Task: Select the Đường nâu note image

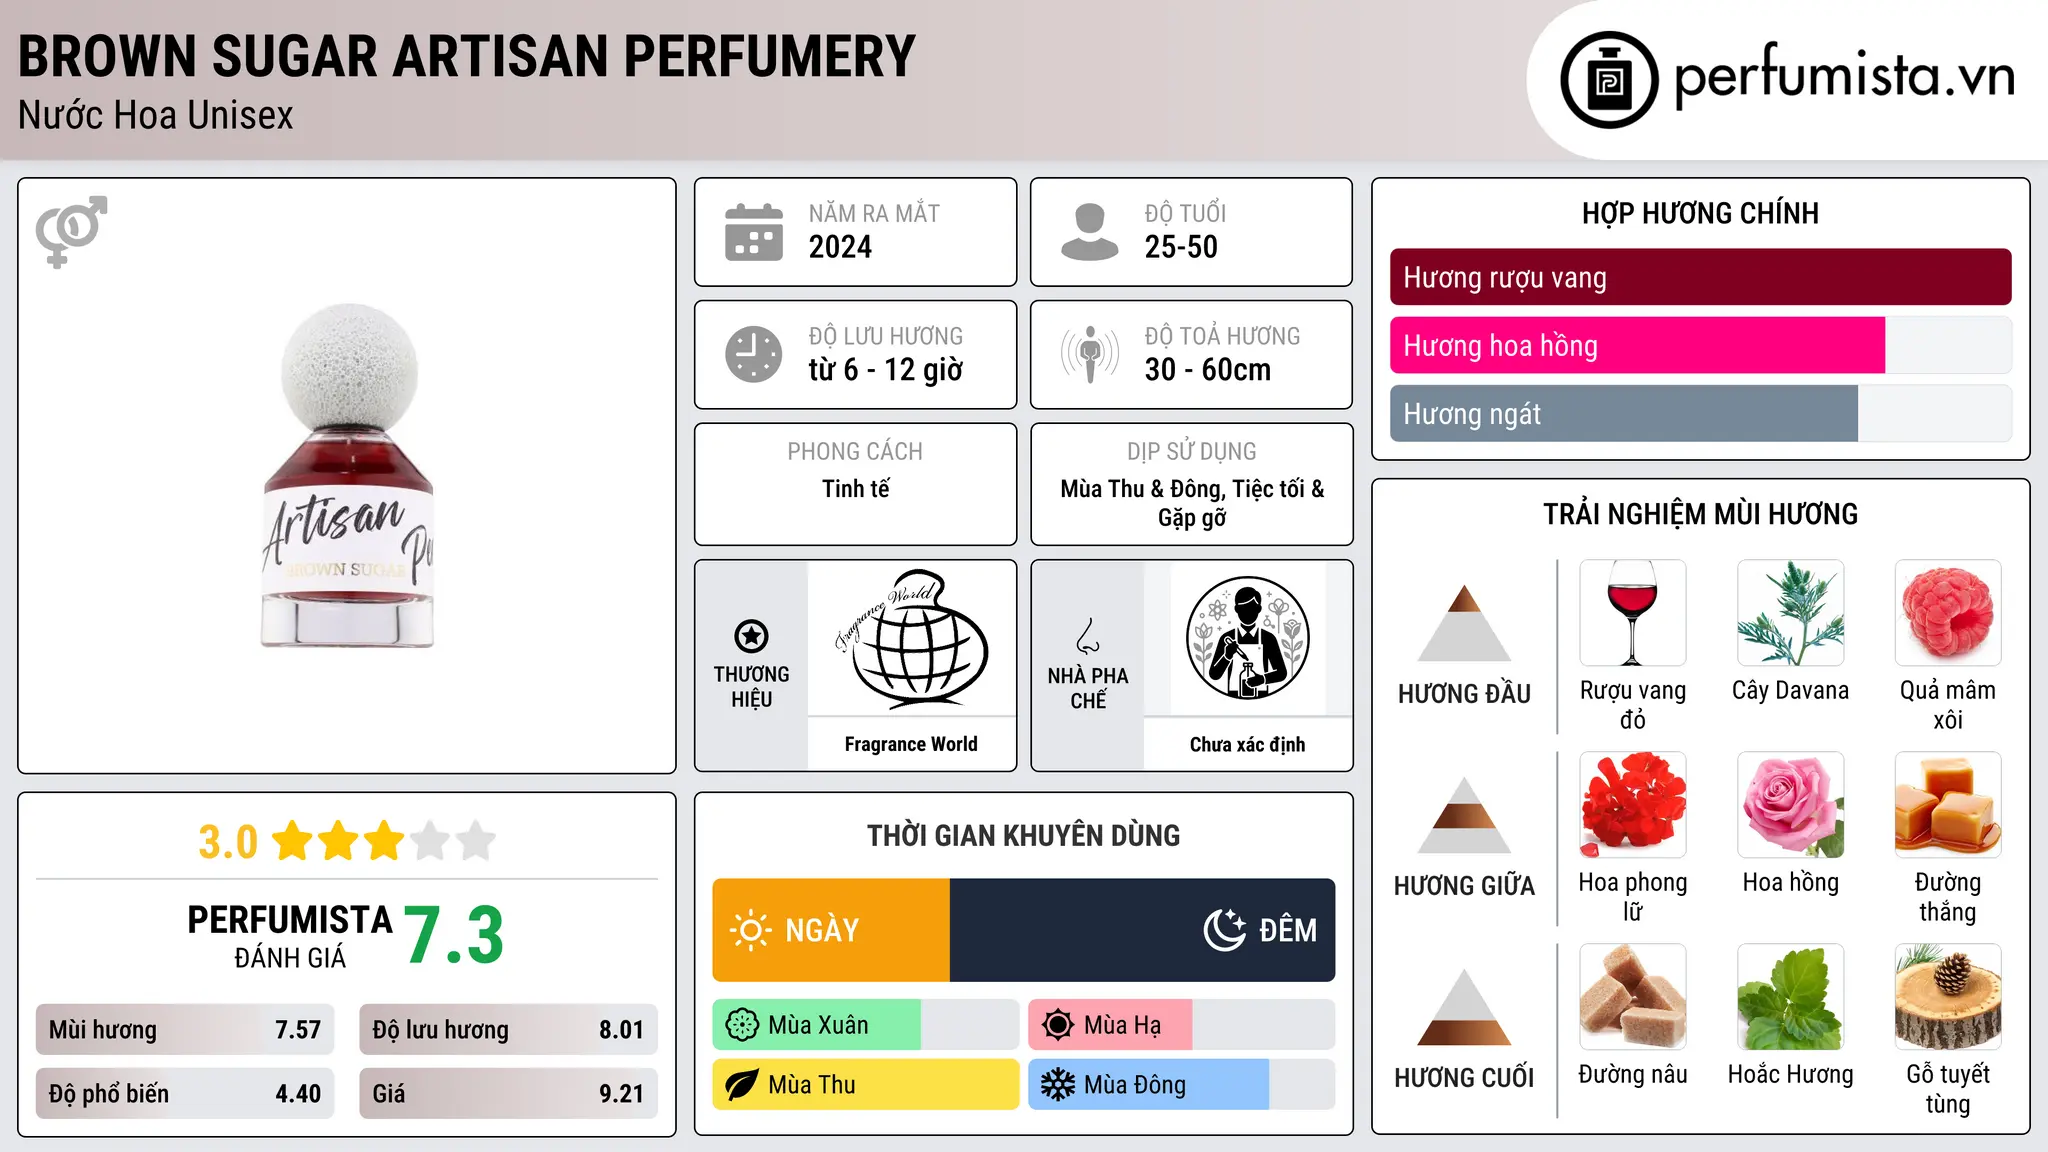Action: (1633, 997)
